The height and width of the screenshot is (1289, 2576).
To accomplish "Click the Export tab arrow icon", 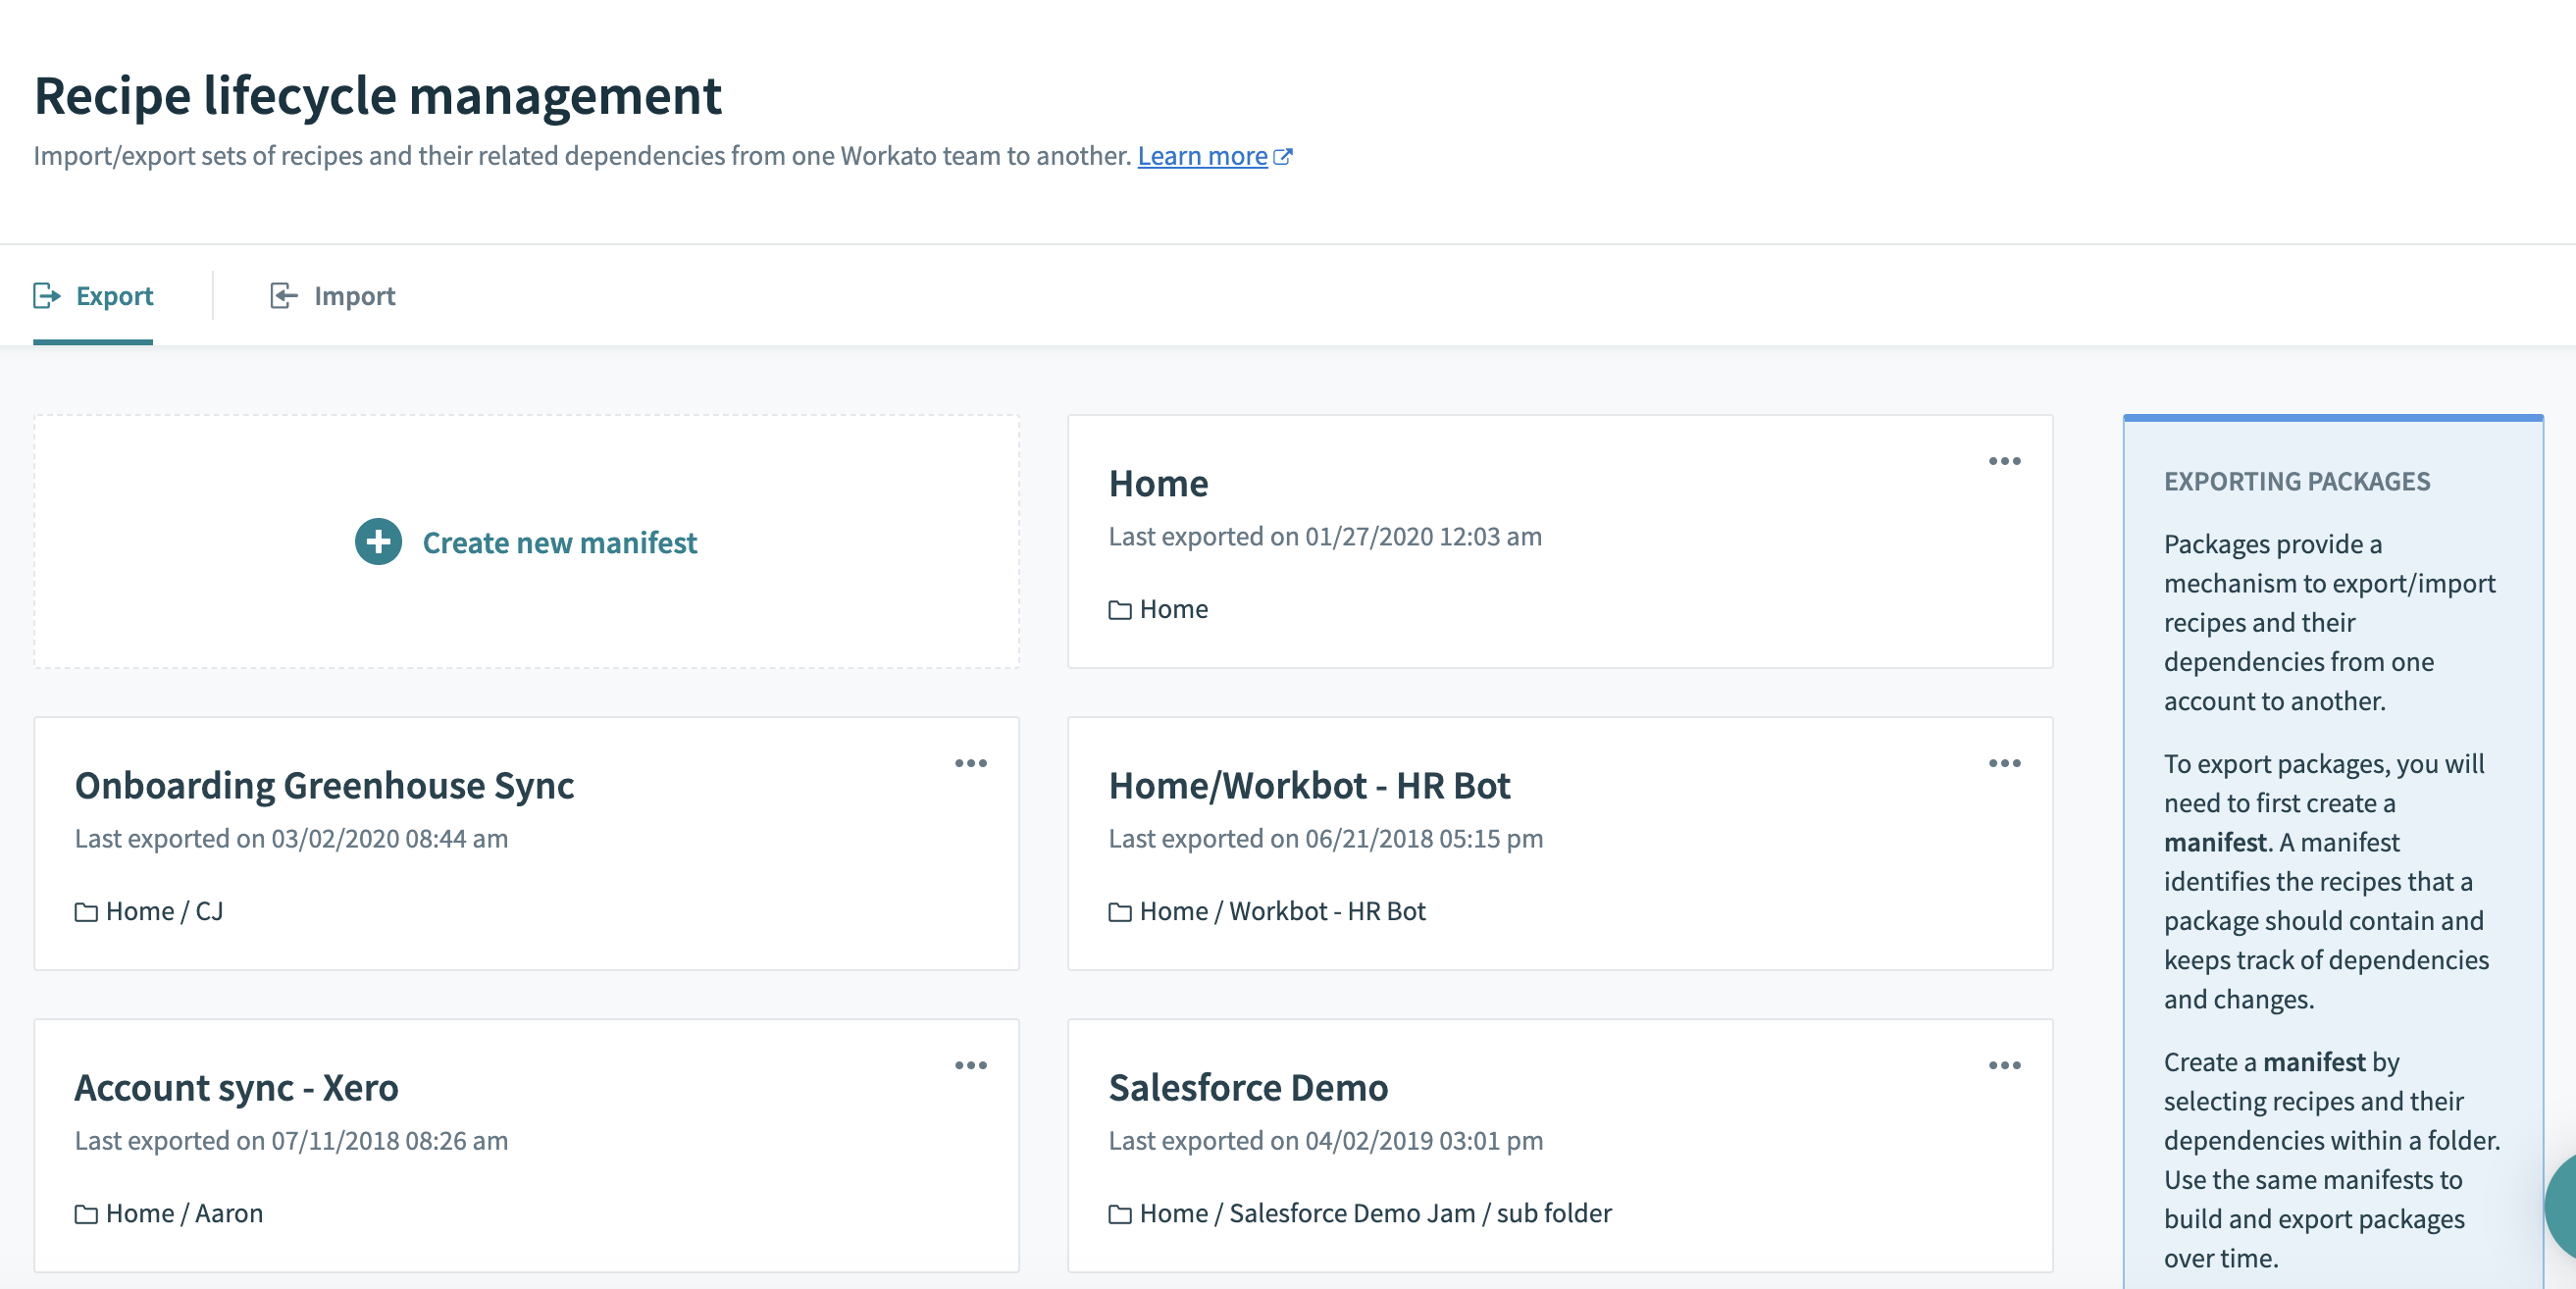I will click(x=44, y=295).
